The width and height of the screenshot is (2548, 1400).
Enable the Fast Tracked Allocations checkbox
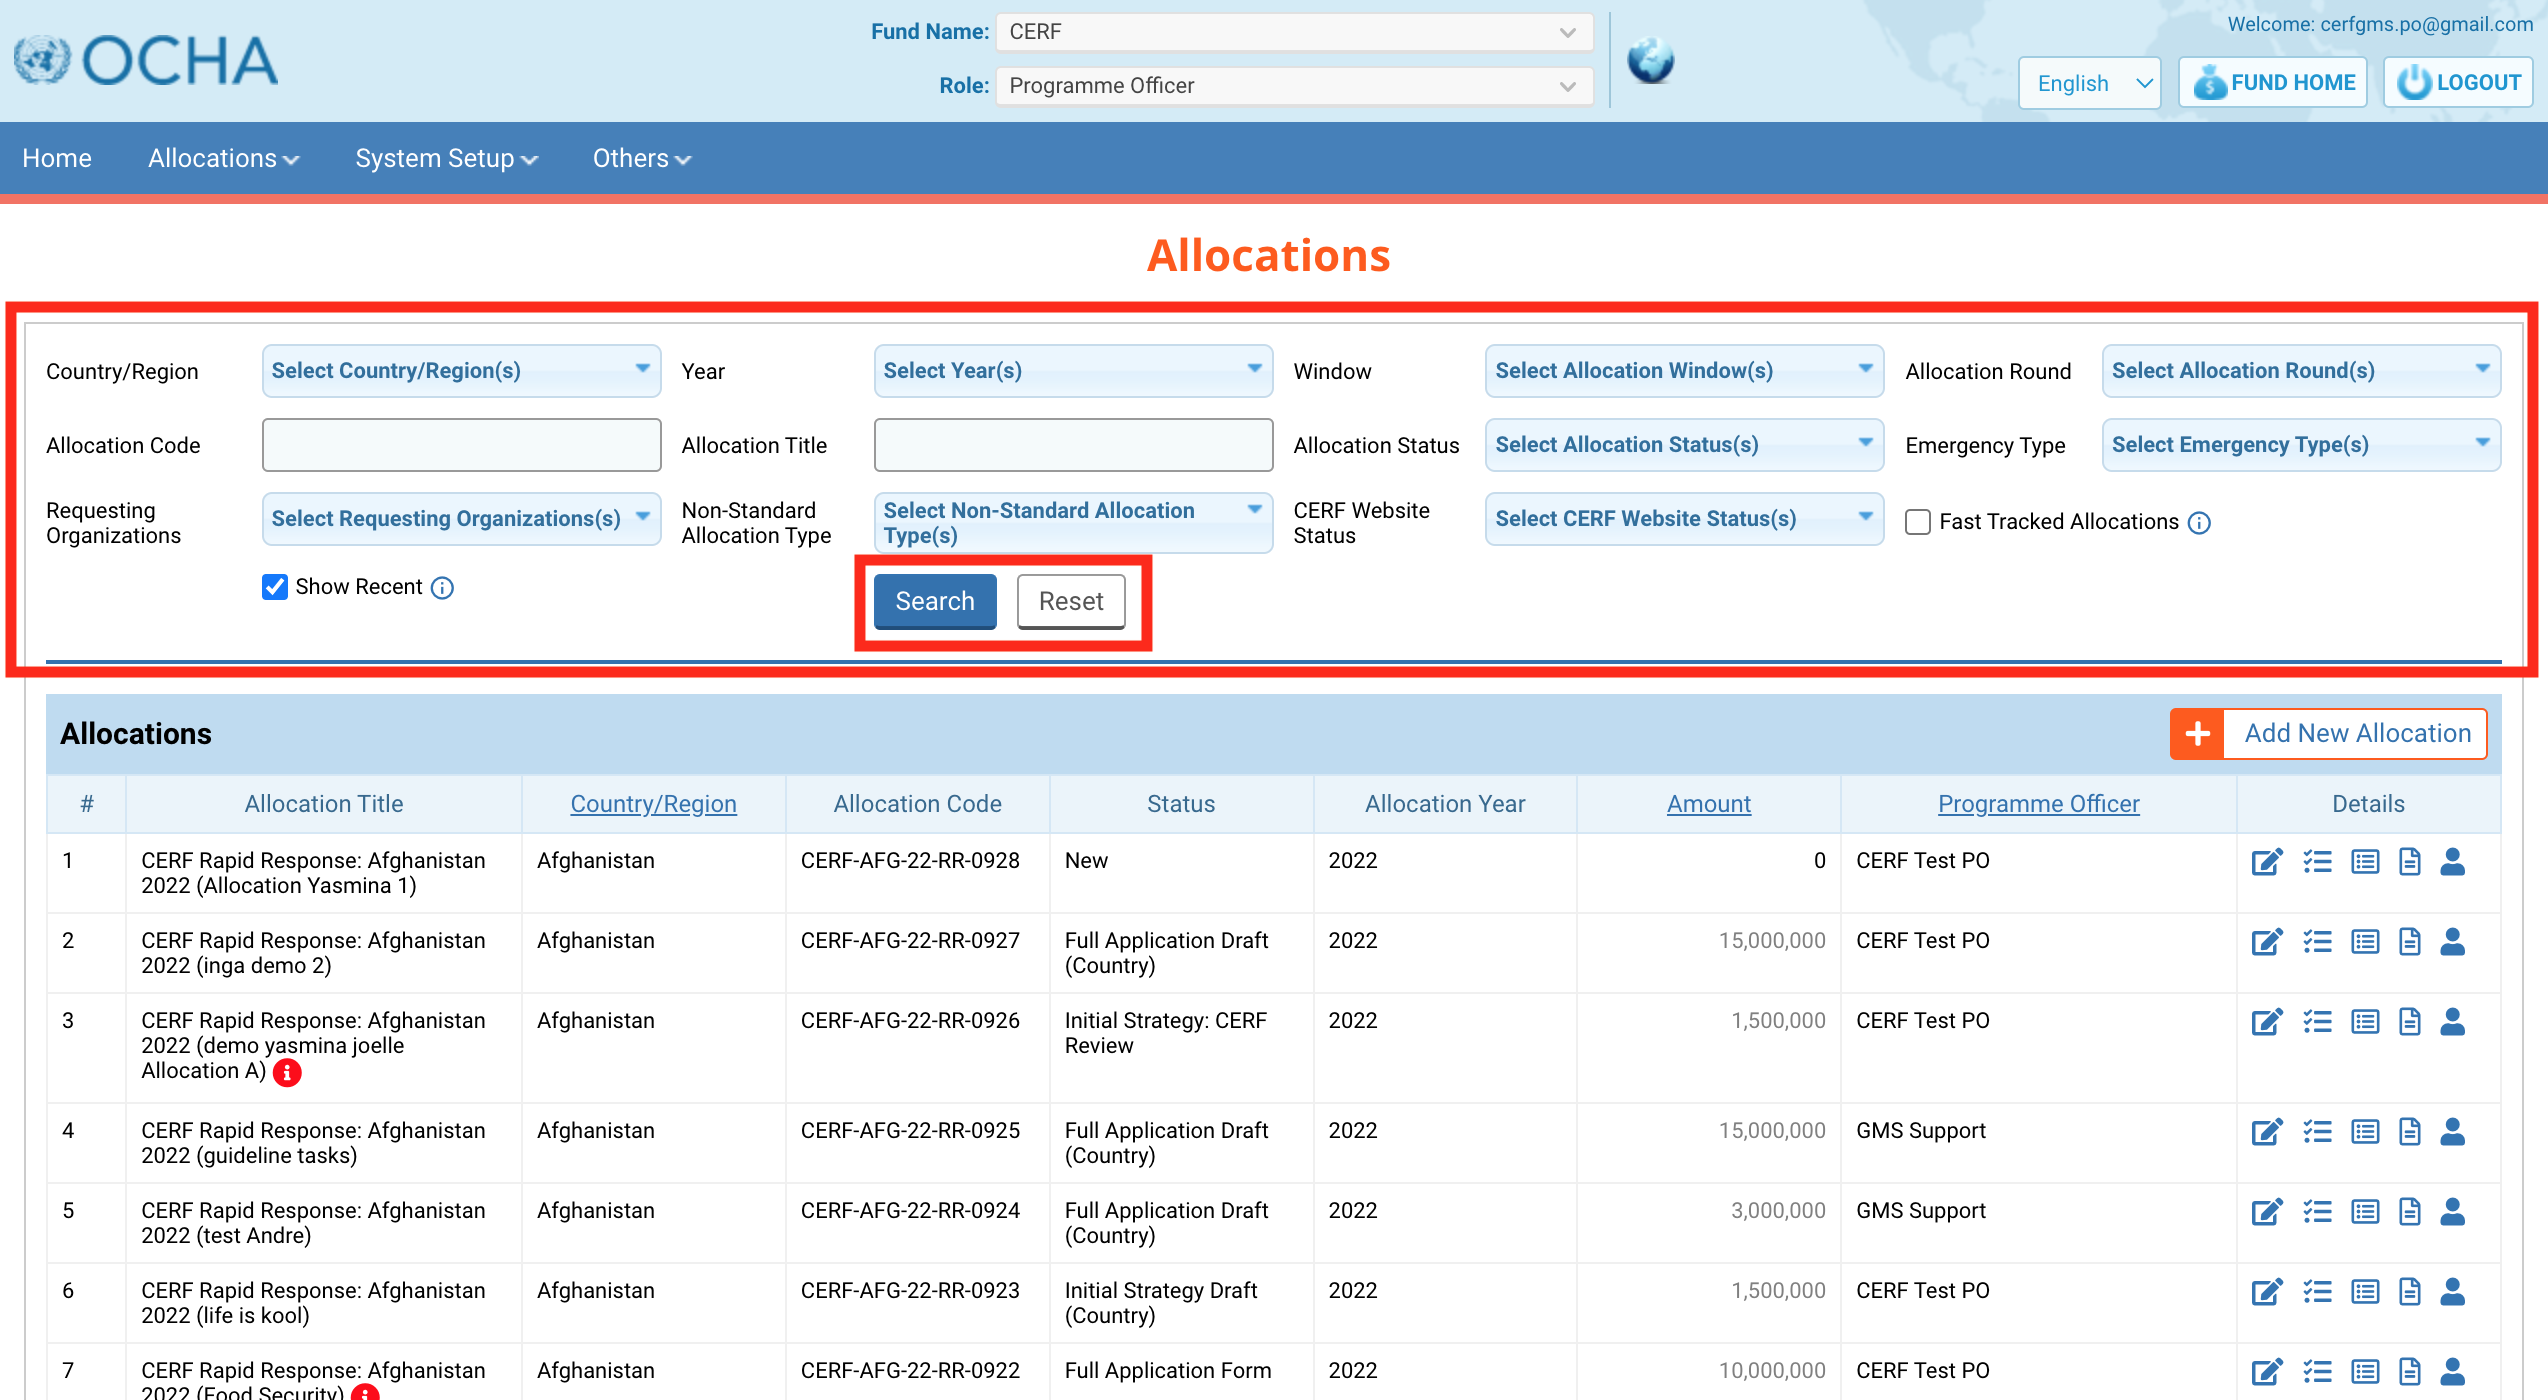[x=1918, y=522]
